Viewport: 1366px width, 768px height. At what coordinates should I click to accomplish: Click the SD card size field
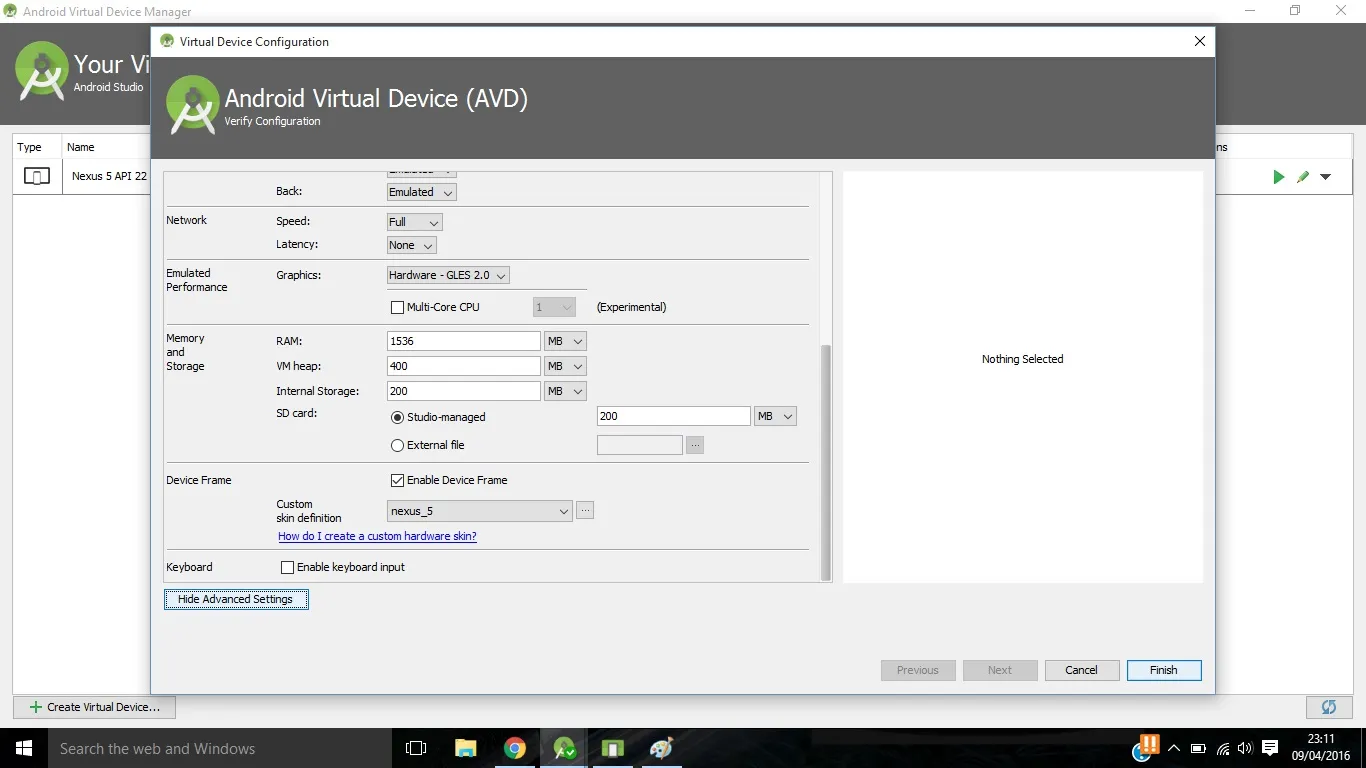click(x=673, y=416)
